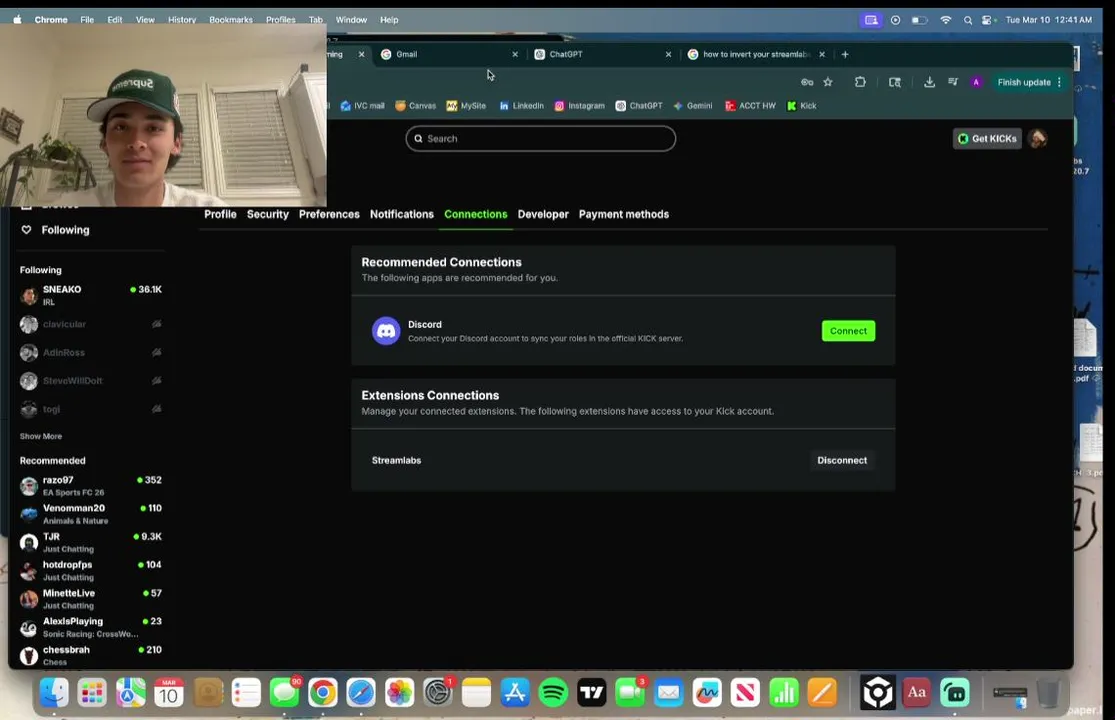
Task: Click the heart icon beside Following
Action: coord(26,230)
